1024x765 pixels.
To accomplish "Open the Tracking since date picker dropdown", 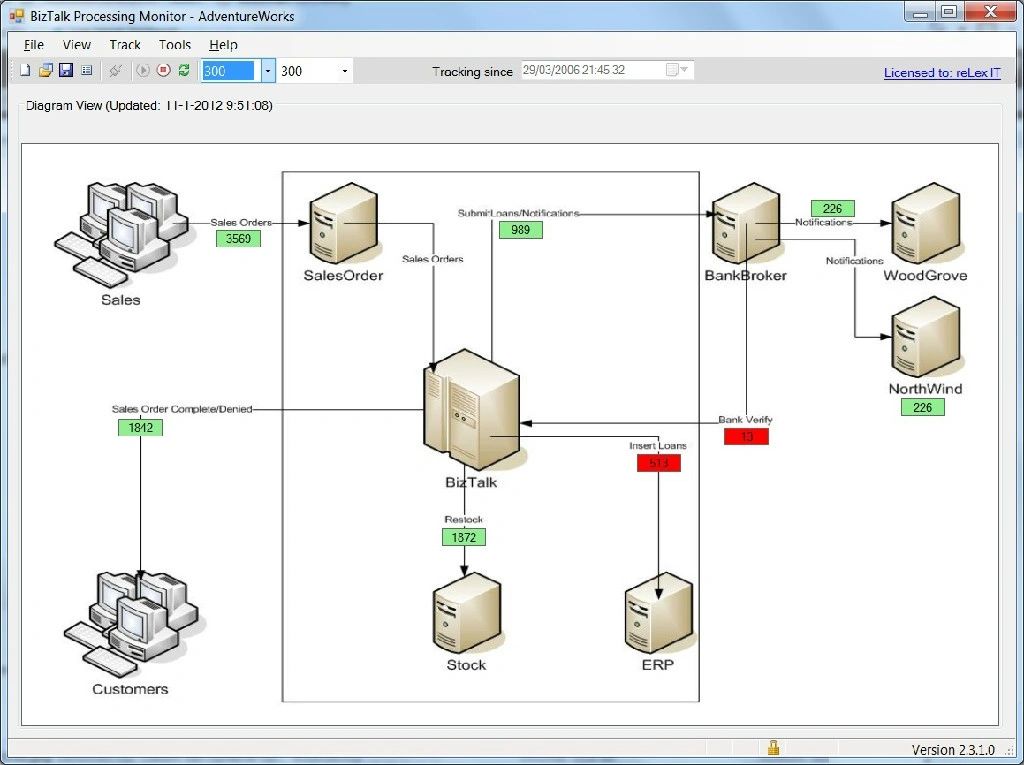I will (x=677, y=70).
